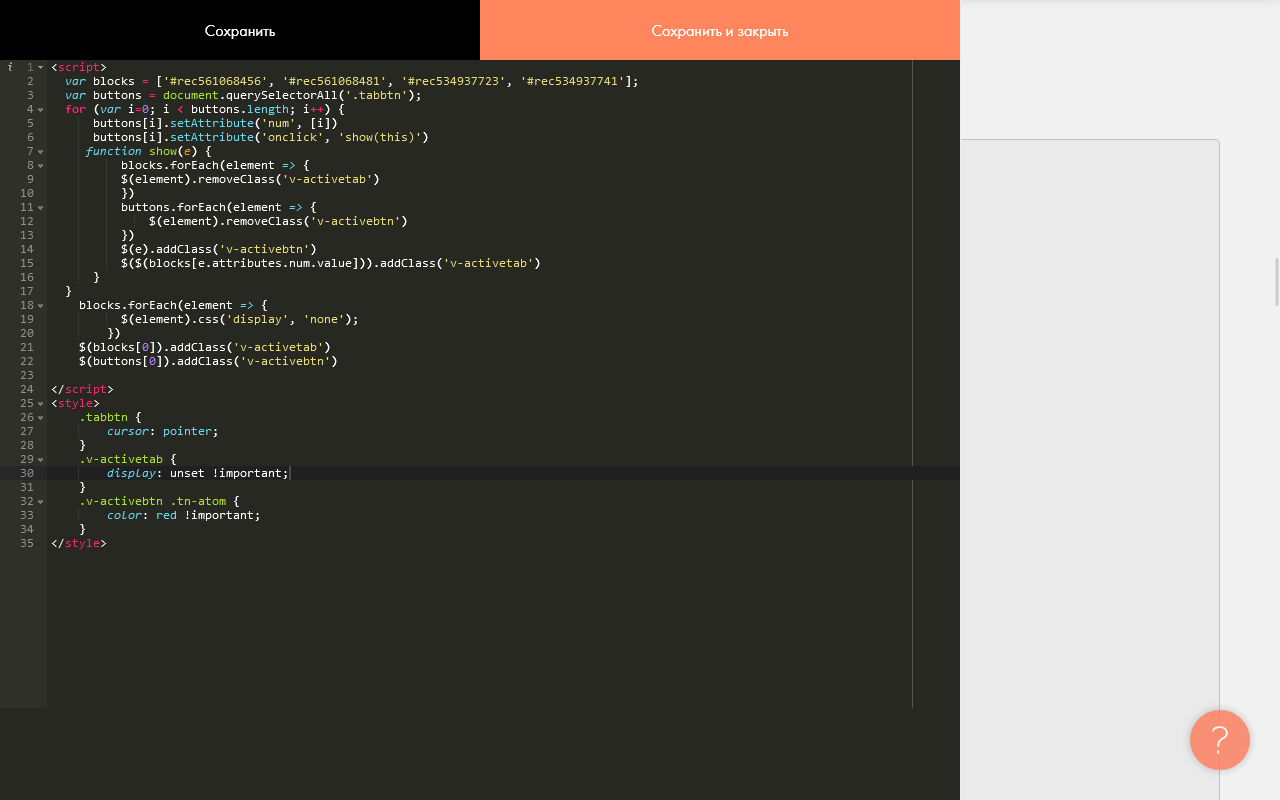Click the '.tabbtn' selector string on line 3
The width and height of the screenshot is (1280, 800).
(375, 95)
